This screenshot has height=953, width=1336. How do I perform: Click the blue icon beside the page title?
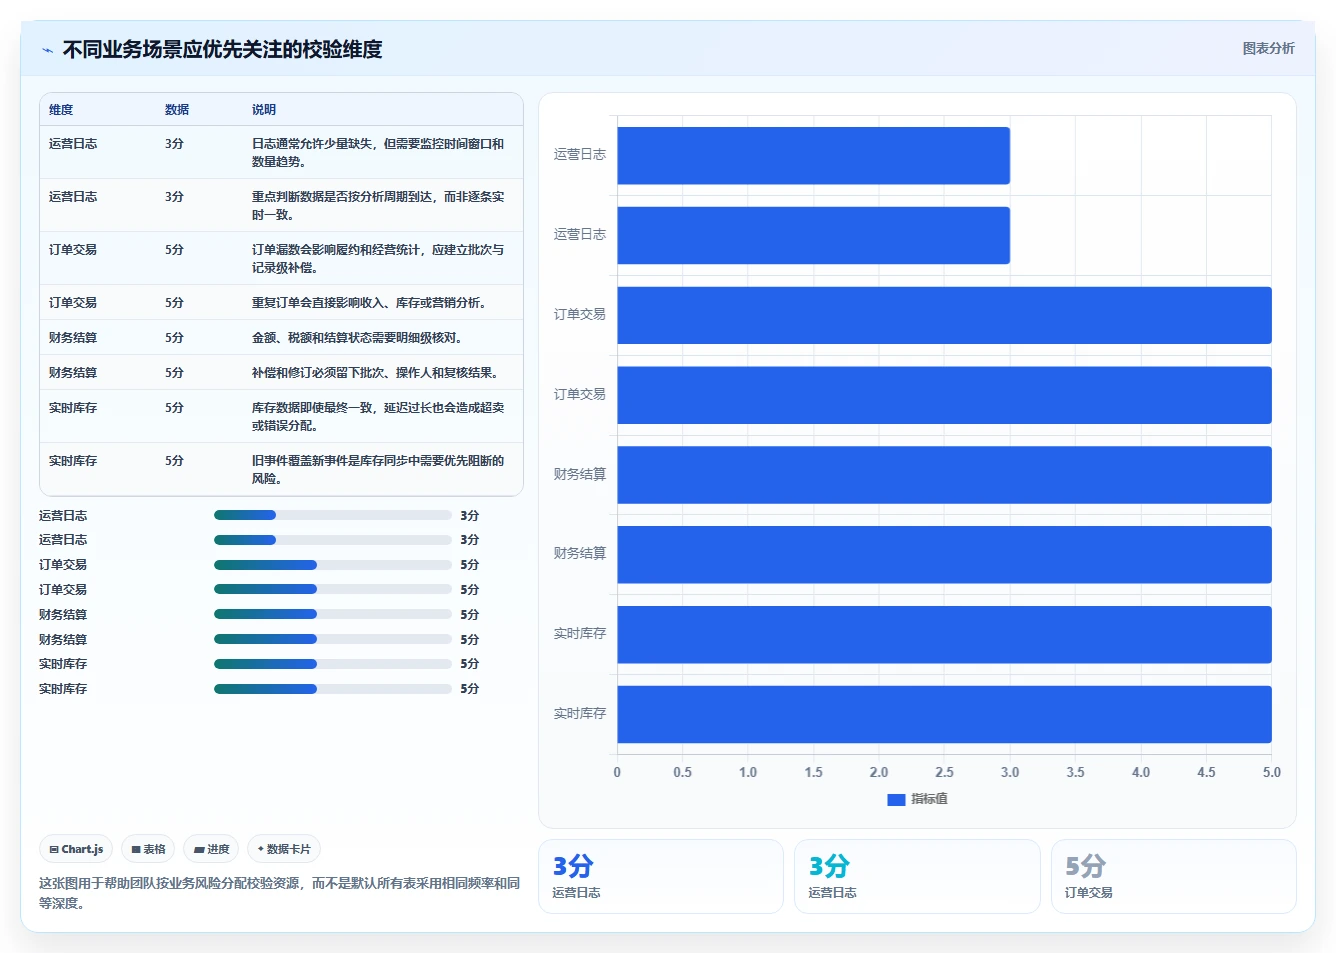(x=47, y=50)
